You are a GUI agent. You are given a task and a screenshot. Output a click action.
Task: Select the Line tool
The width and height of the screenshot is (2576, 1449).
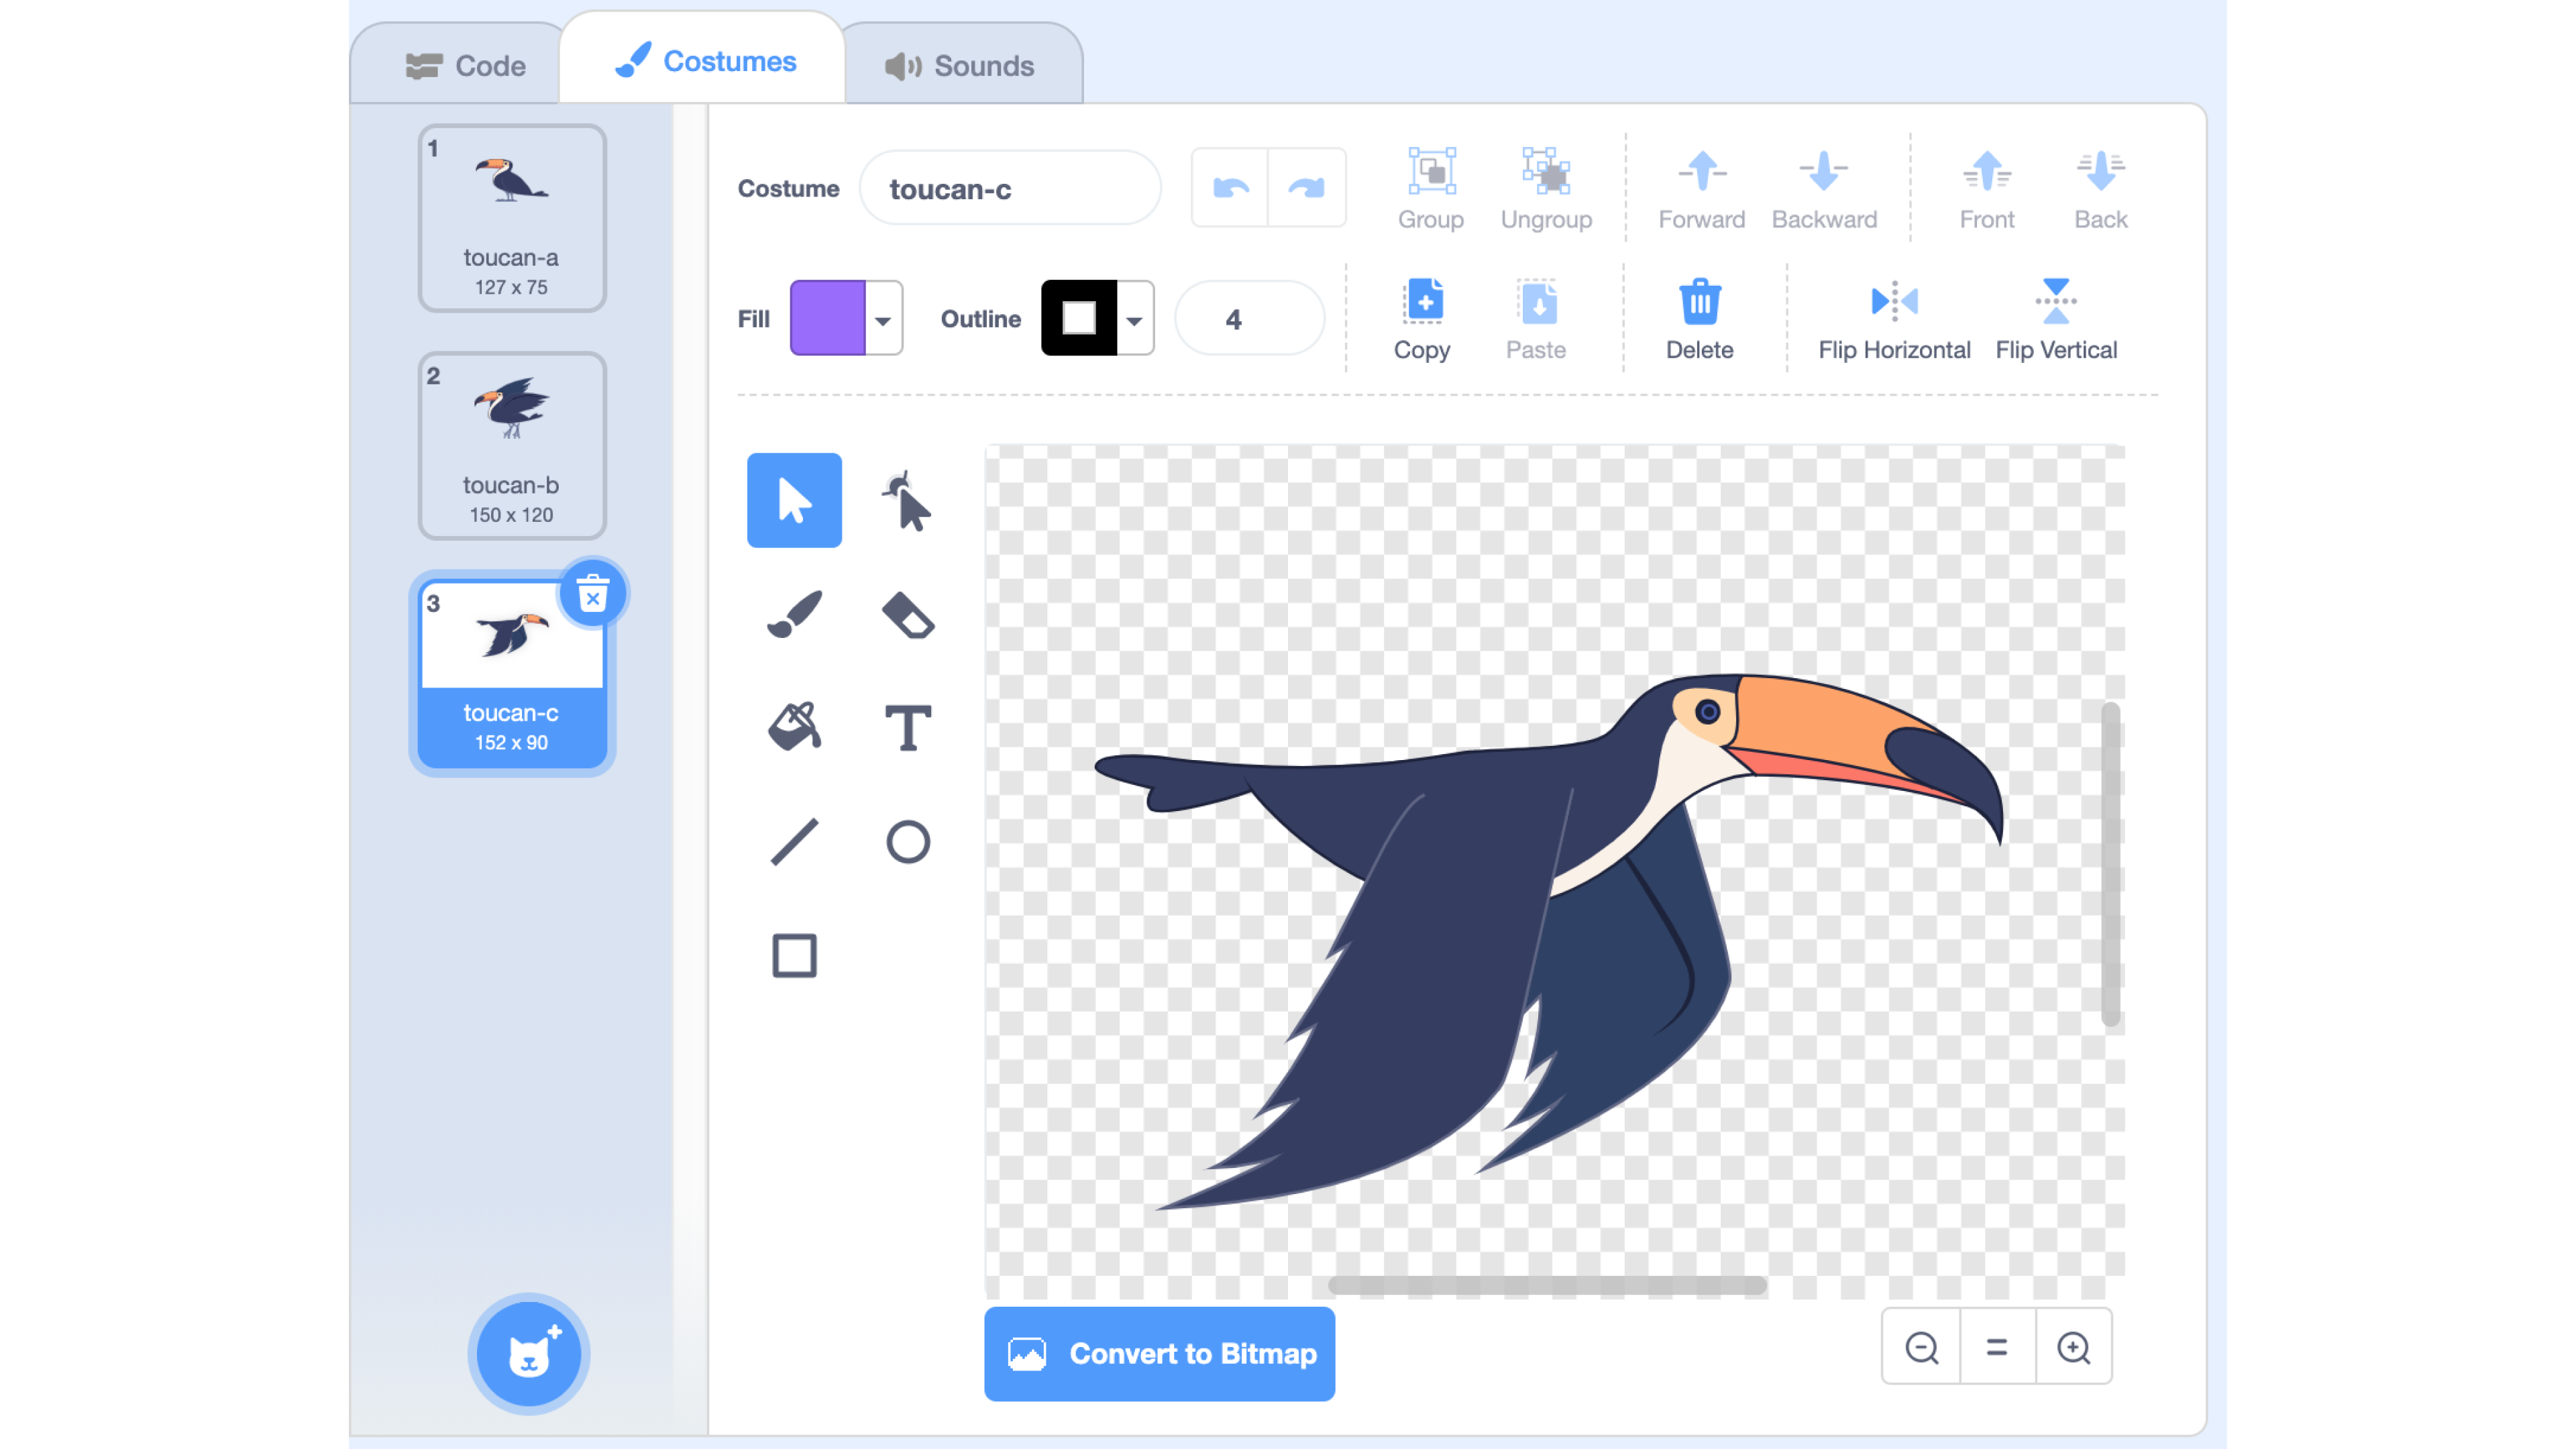pyautogui.click(x=794, y=841)
